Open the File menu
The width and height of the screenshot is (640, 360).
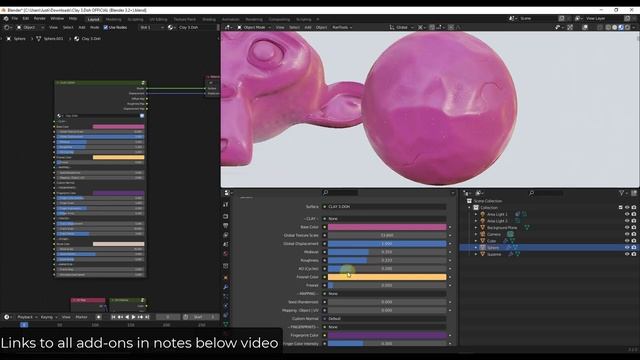pyautogui.click(x=15, y=18)
